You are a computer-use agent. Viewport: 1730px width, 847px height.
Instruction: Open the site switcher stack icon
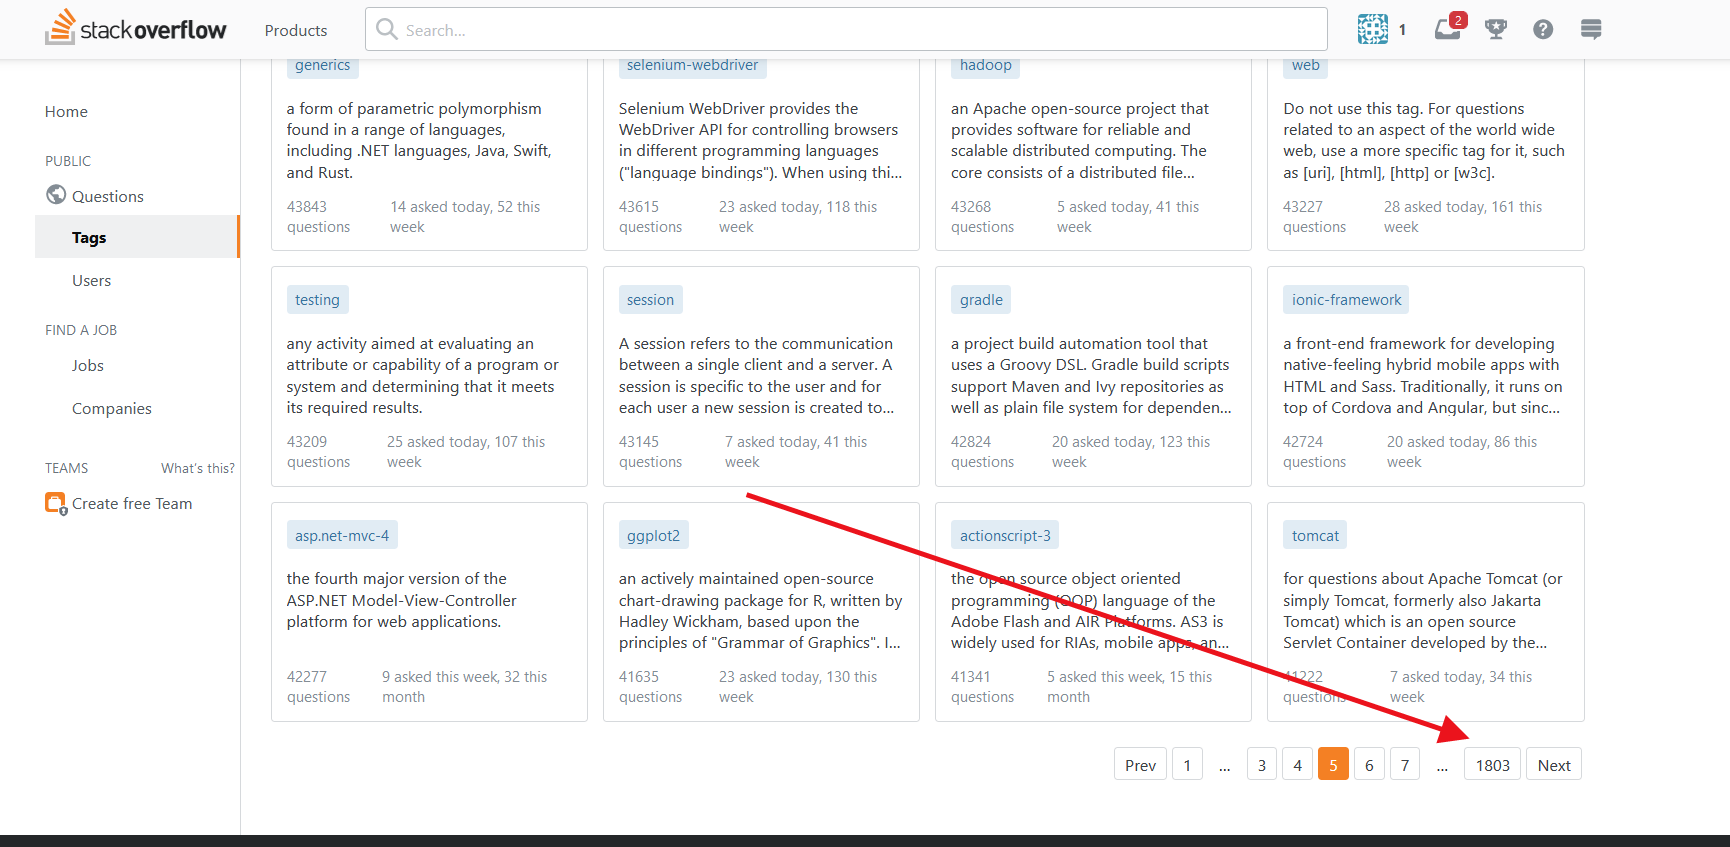pos(1591,29)
